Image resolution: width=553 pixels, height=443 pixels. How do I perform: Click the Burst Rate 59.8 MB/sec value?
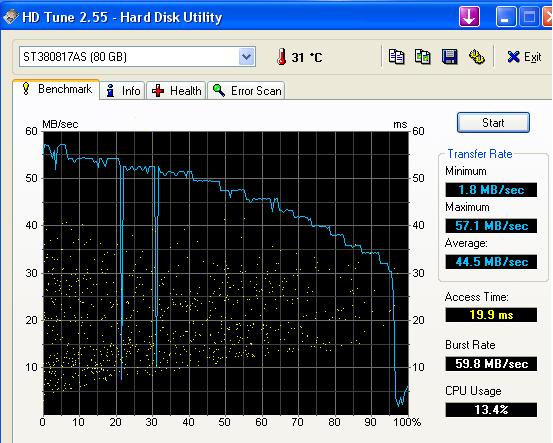491,363
